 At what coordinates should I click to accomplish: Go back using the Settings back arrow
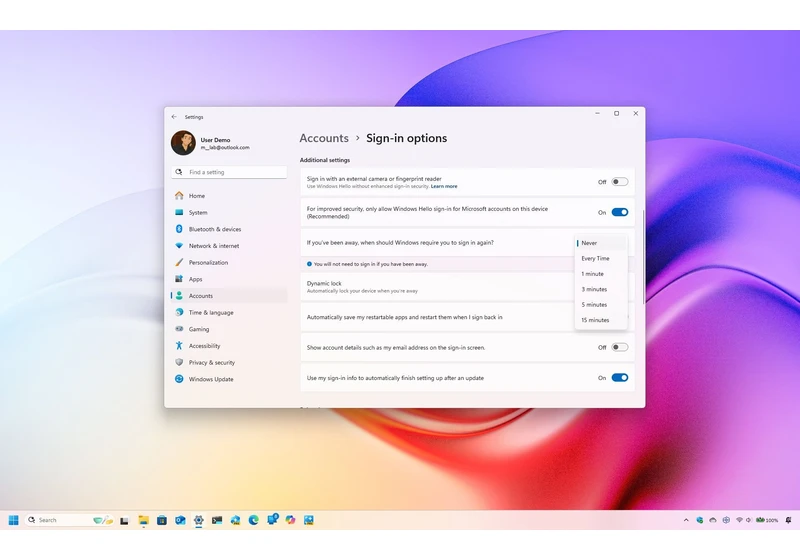[174, 117]
